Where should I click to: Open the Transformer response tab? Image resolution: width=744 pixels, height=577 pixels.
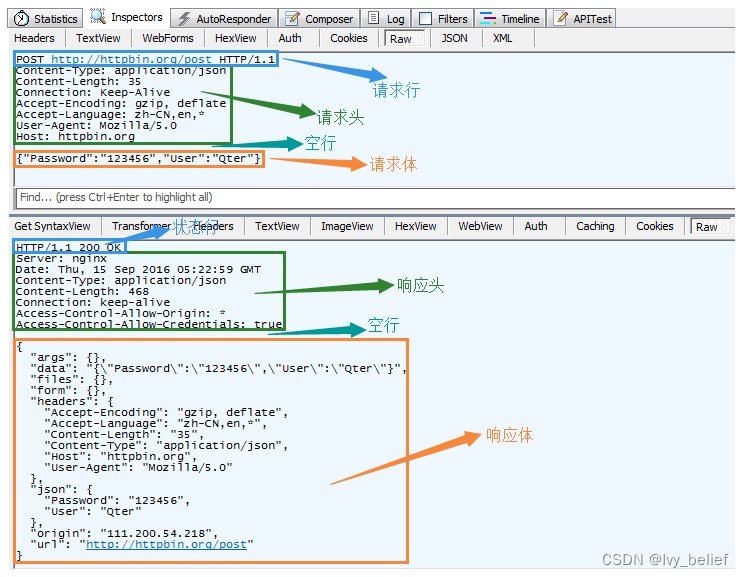pyautogui.click(x=142, y=226)
